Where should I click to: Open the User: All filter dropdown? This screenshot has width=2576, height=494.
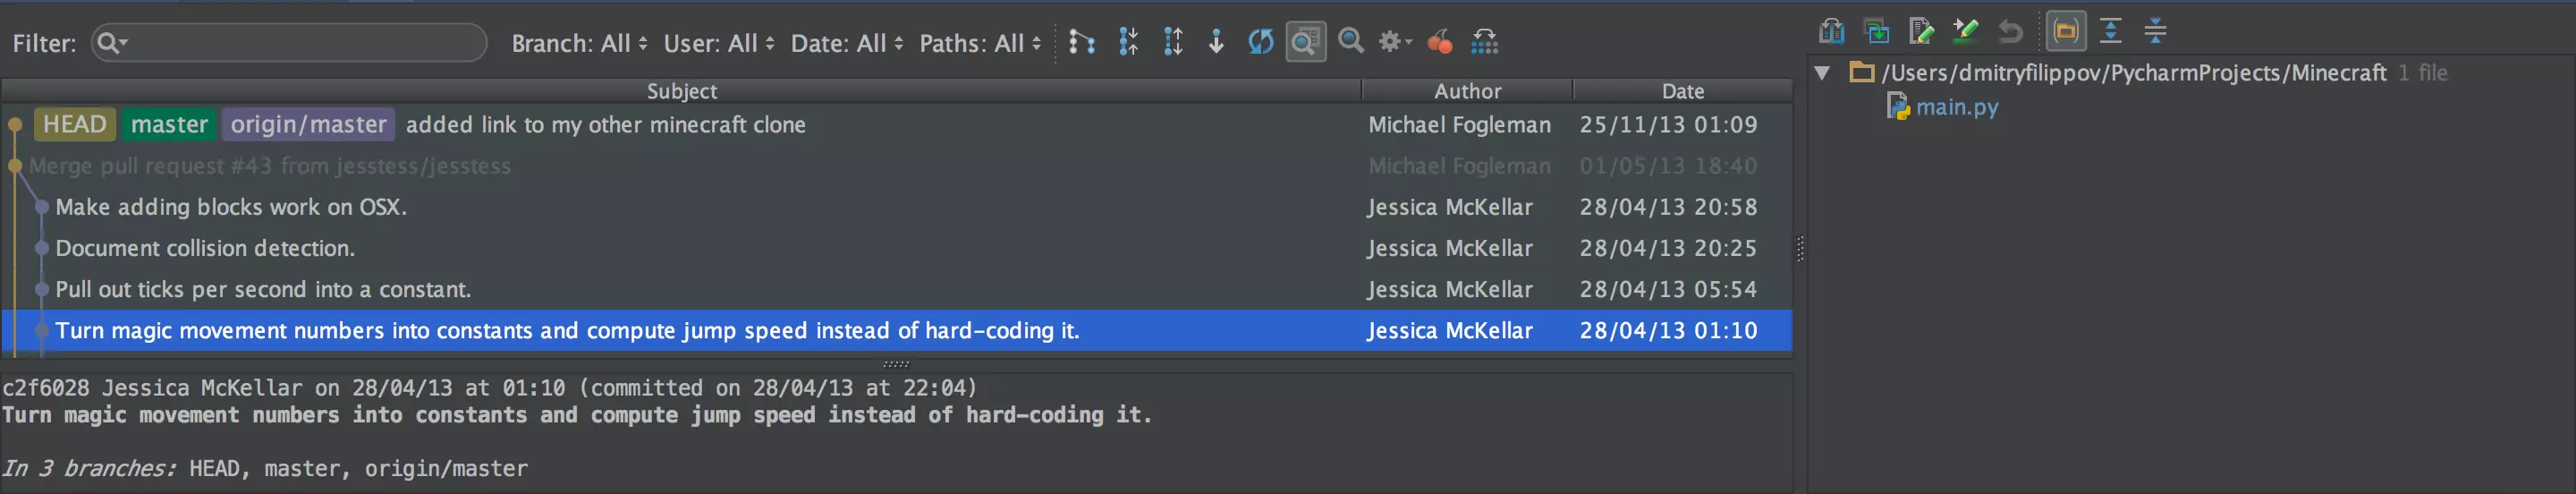pos(718,43)
